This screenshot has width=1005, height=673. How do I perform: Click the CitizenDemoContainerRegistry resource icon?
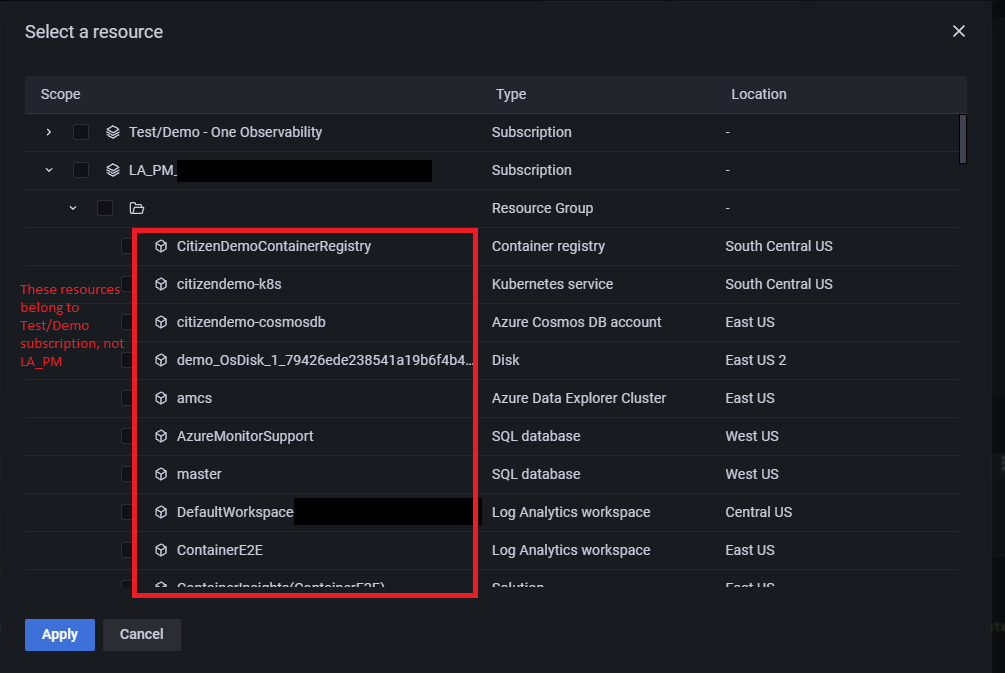[161, 245]
